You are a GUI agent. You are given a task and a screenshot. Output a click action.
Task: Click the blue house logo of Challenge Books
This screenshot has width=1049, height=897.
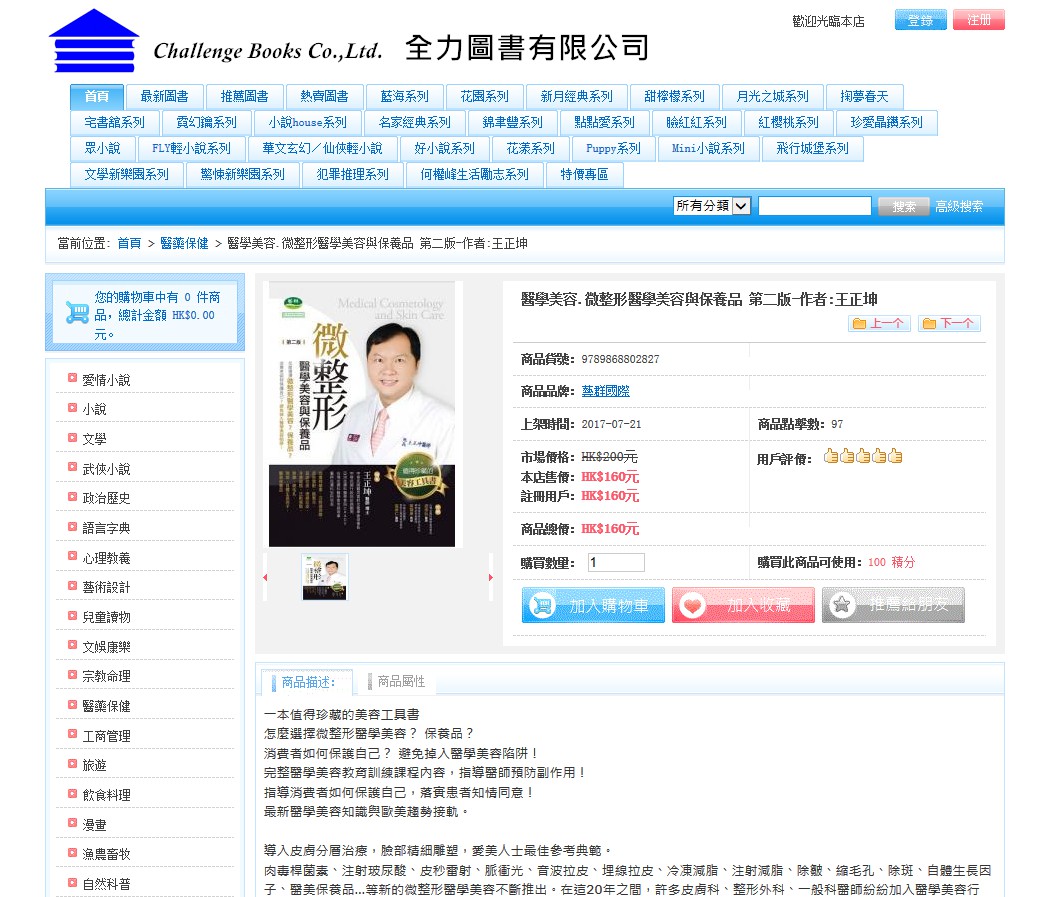94,40
